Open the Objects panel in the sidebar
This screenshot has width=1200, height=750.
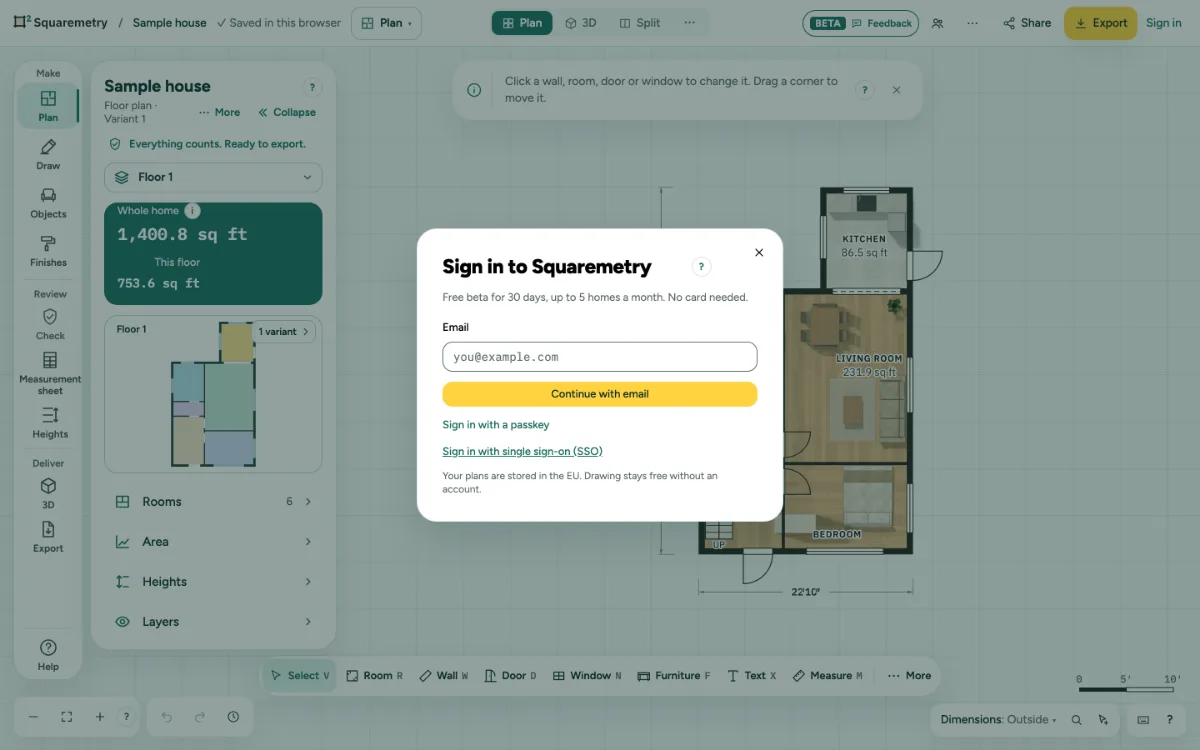click(x=48, y=203)
